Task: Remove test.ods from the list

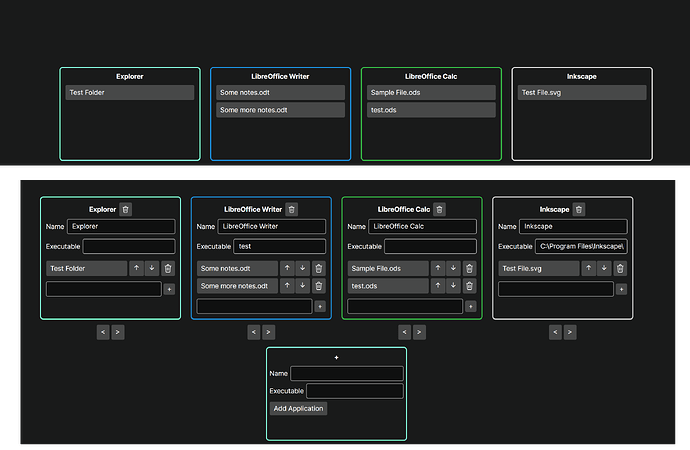Action: click(x=469, y=285)
